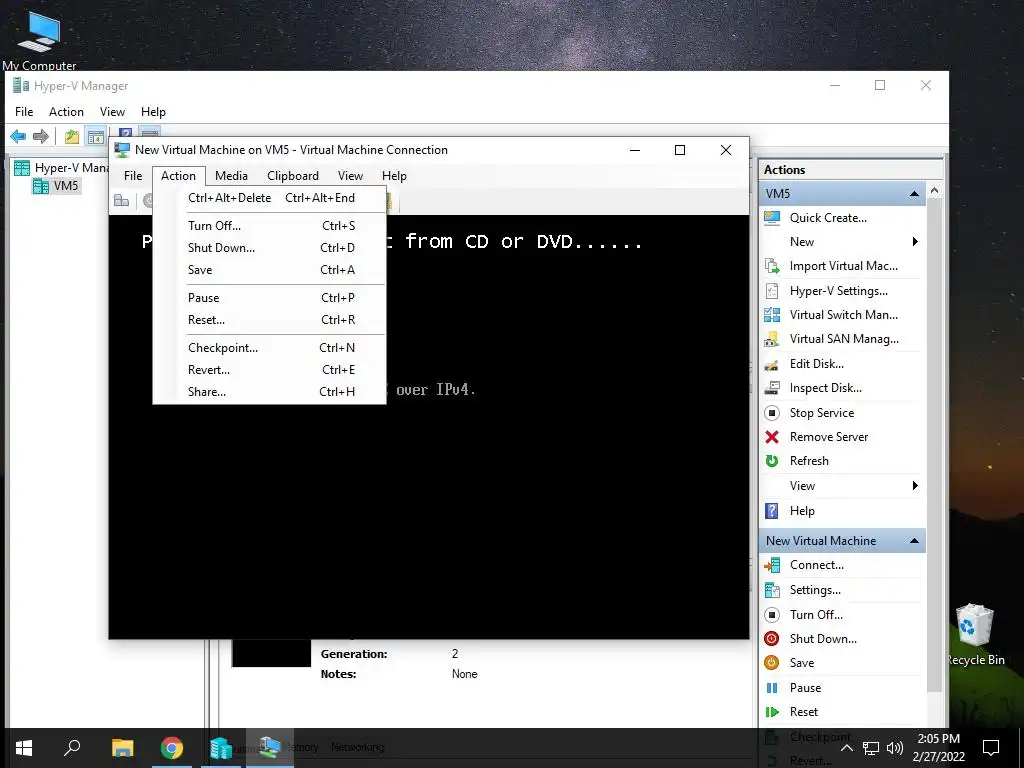
Task: Choose Save from Action menu
Action: pos(270,270)
